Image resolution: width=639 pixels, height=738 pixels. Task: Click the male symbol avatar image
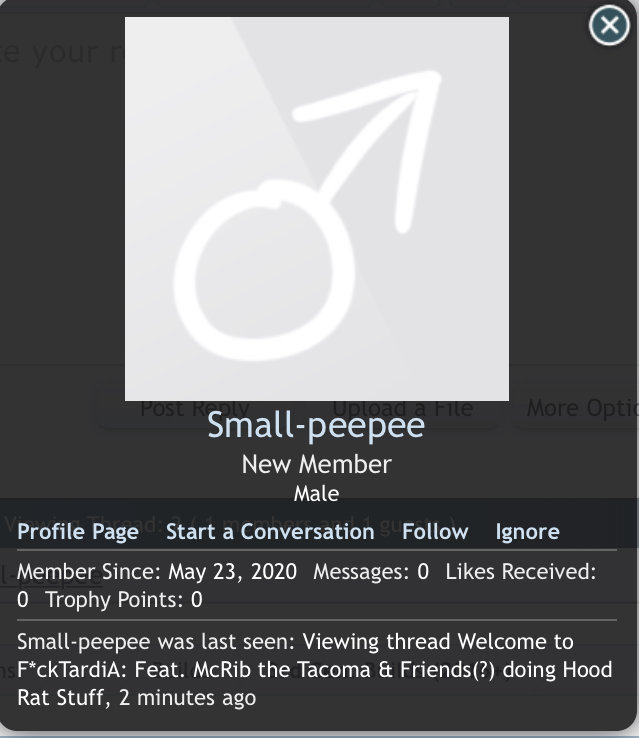click(317, 209)
